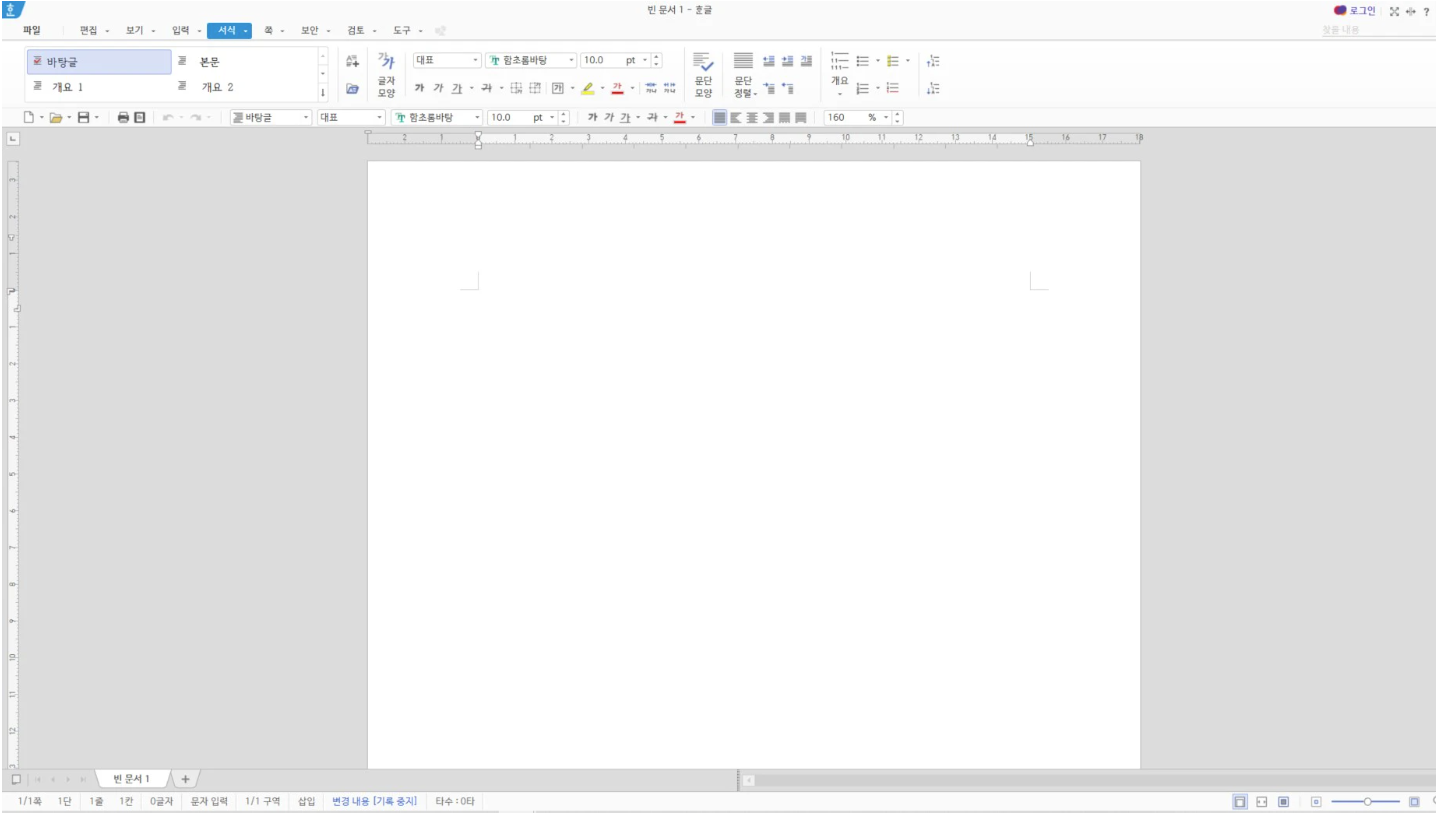The width and height of the screenshot is (1436, 818).
Task: Click the new document icon
Action: coord(29,117)
